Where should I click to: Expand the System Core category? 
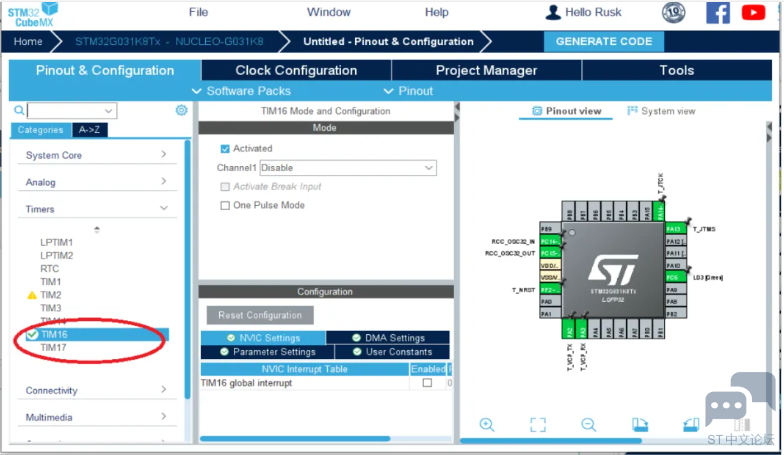point(96,155)
